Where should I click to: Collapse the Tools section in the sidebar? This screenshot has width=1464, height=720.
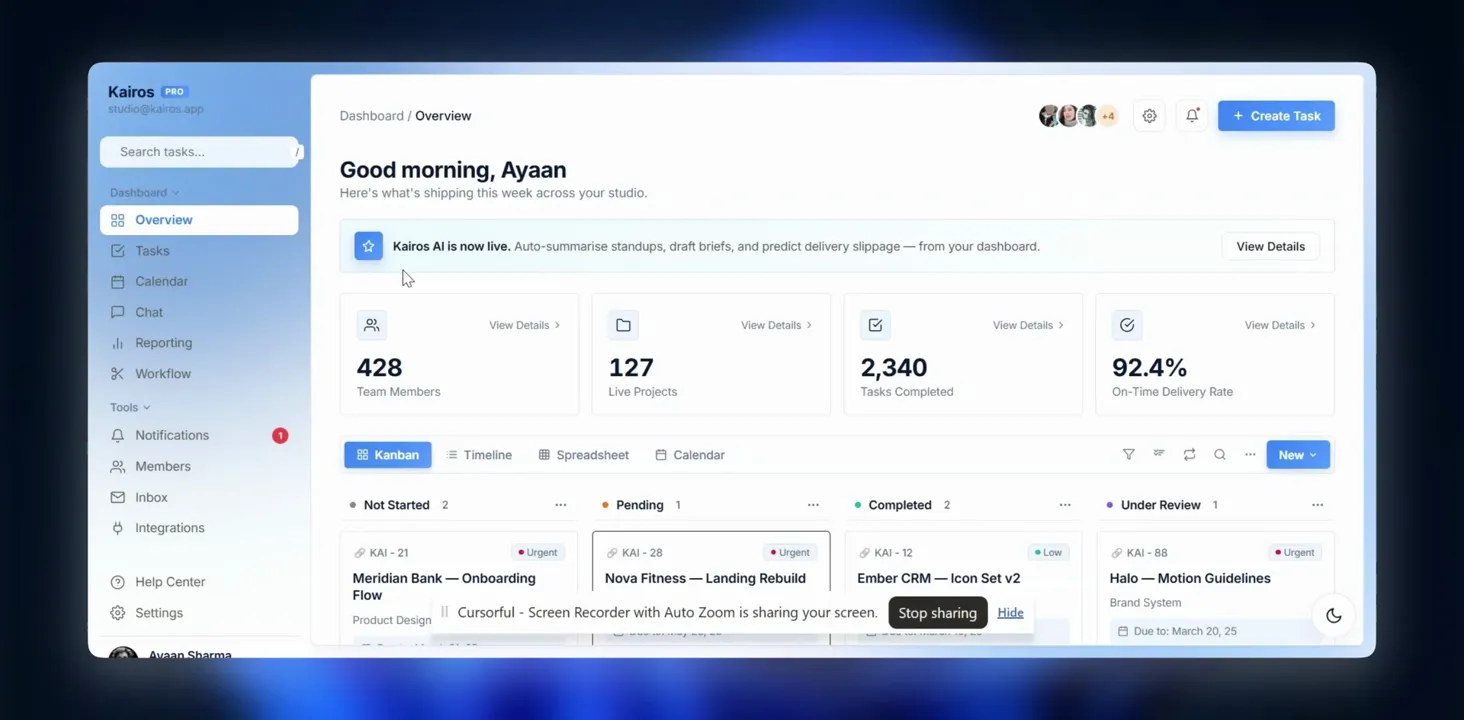(x=130, y=408)
